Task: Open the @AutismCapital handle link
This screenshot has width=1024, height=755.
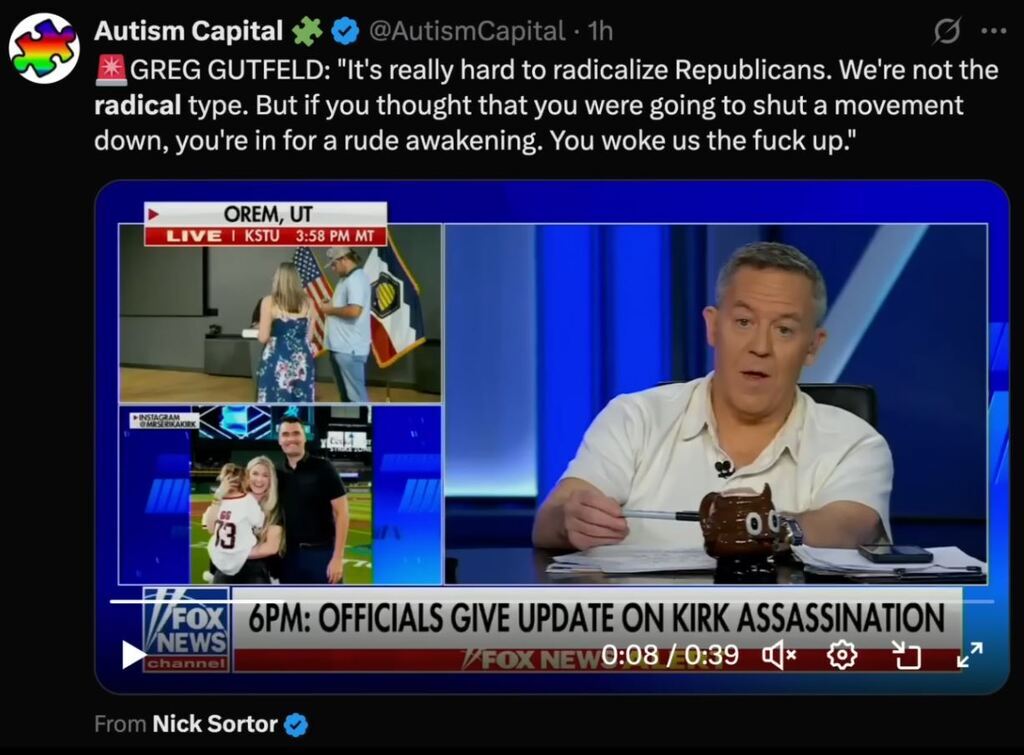Action: click(467, 31)
